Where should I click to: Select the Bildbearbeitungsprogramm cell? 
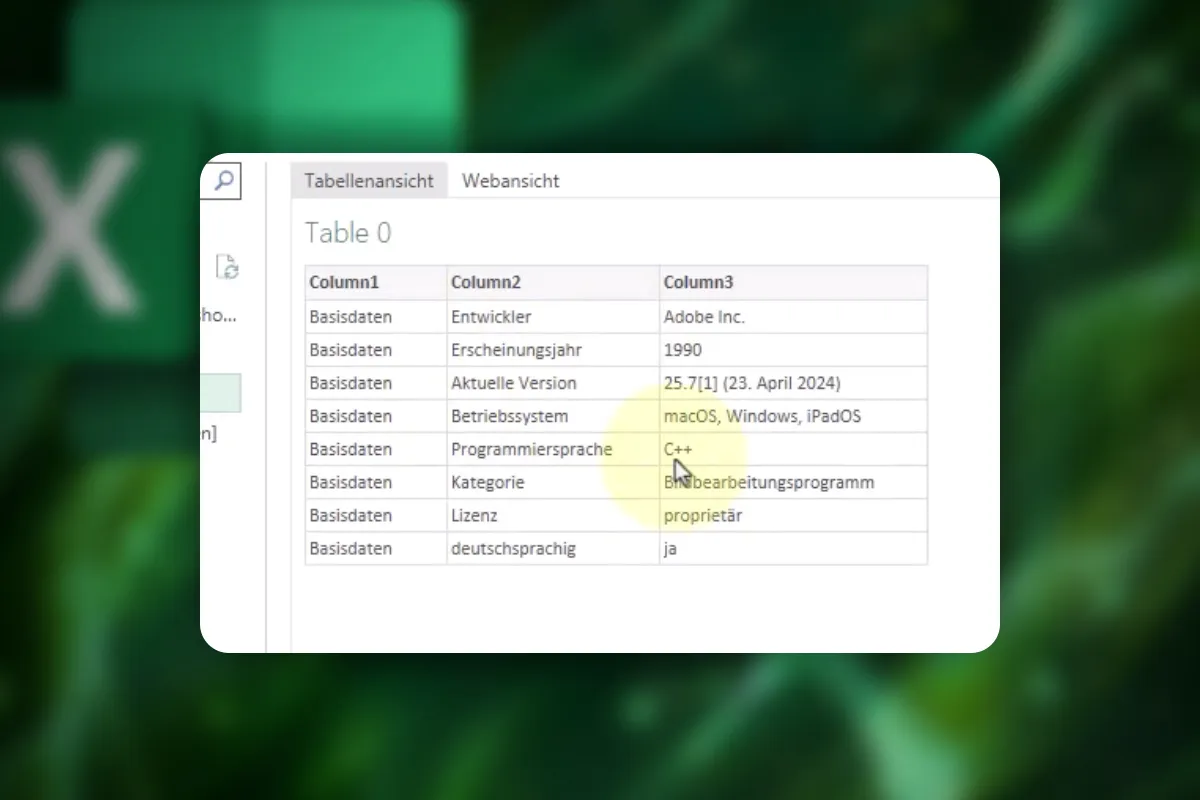tap(793, 482)
